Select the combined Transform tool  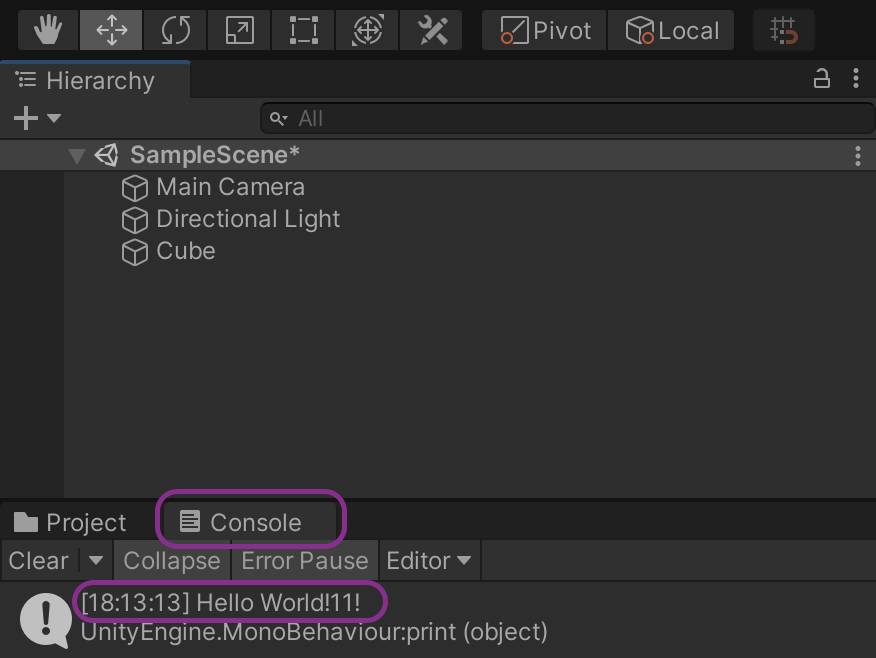368,30
